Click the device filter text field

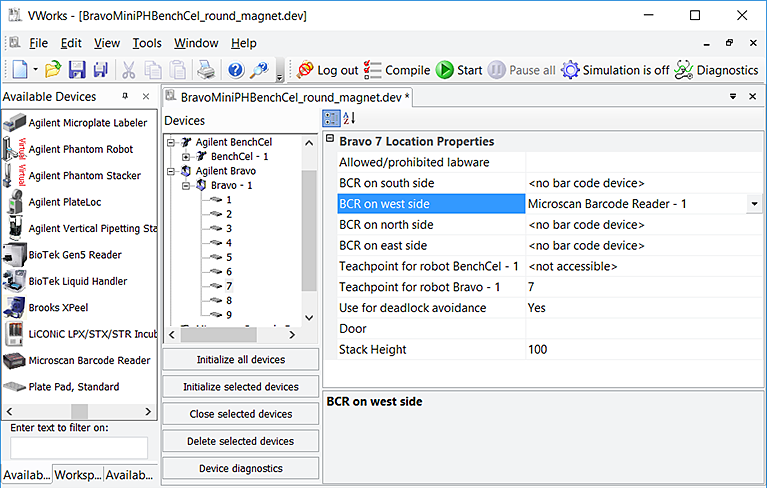pyautogui.click(x=78, y=448)
